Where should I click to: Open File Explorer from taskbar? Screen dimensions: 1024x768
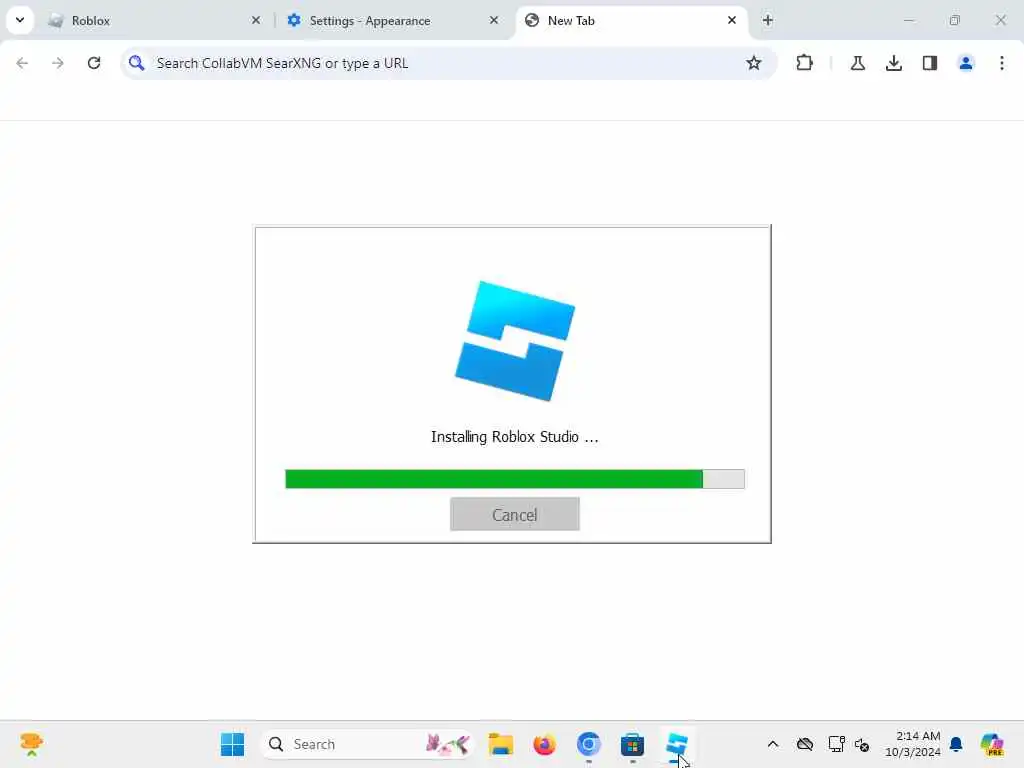click(x=501, y=744)
